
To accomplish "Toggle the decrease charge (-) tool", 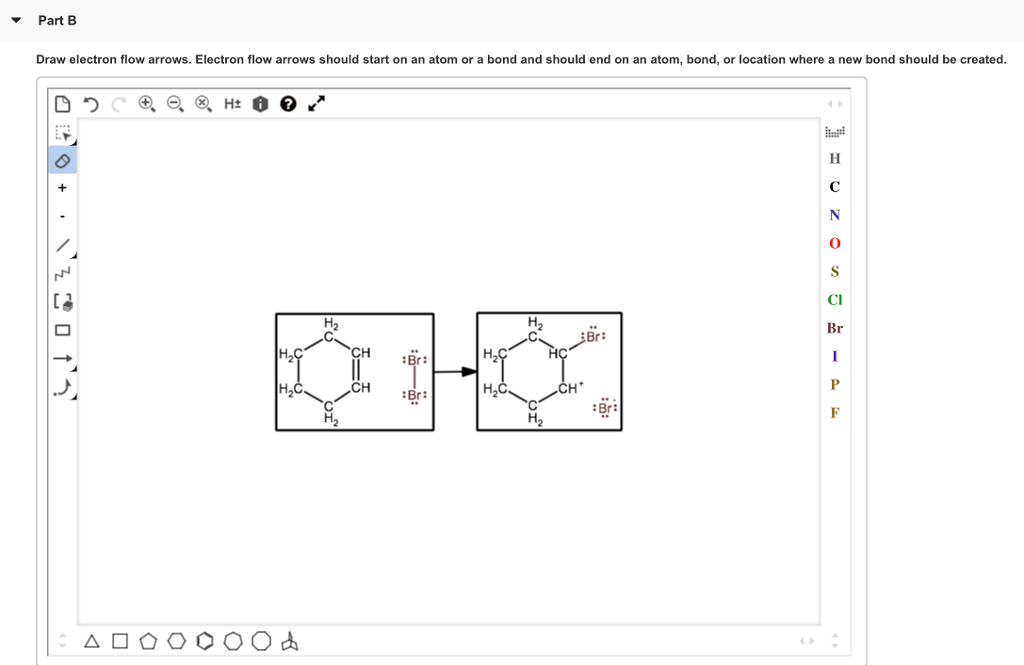I will point(62,214).
